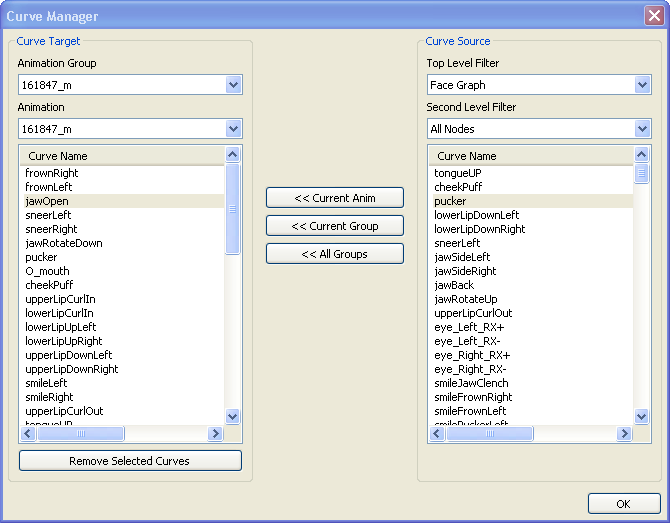Select O_mouth in the target curve list
Viewport: 670px width, 523px height.
pos(47,271)
